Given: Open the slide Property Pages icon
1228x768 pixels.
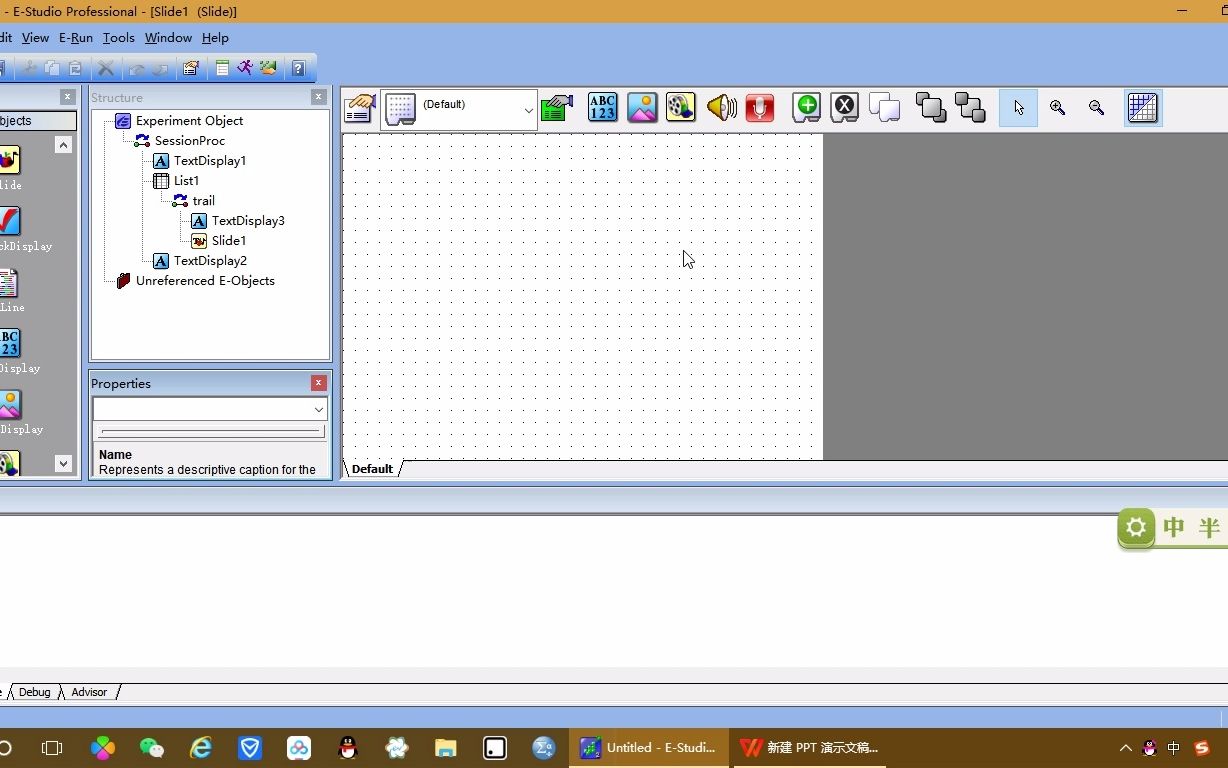Looking at the screenshot, I should [x=360, y=108].
